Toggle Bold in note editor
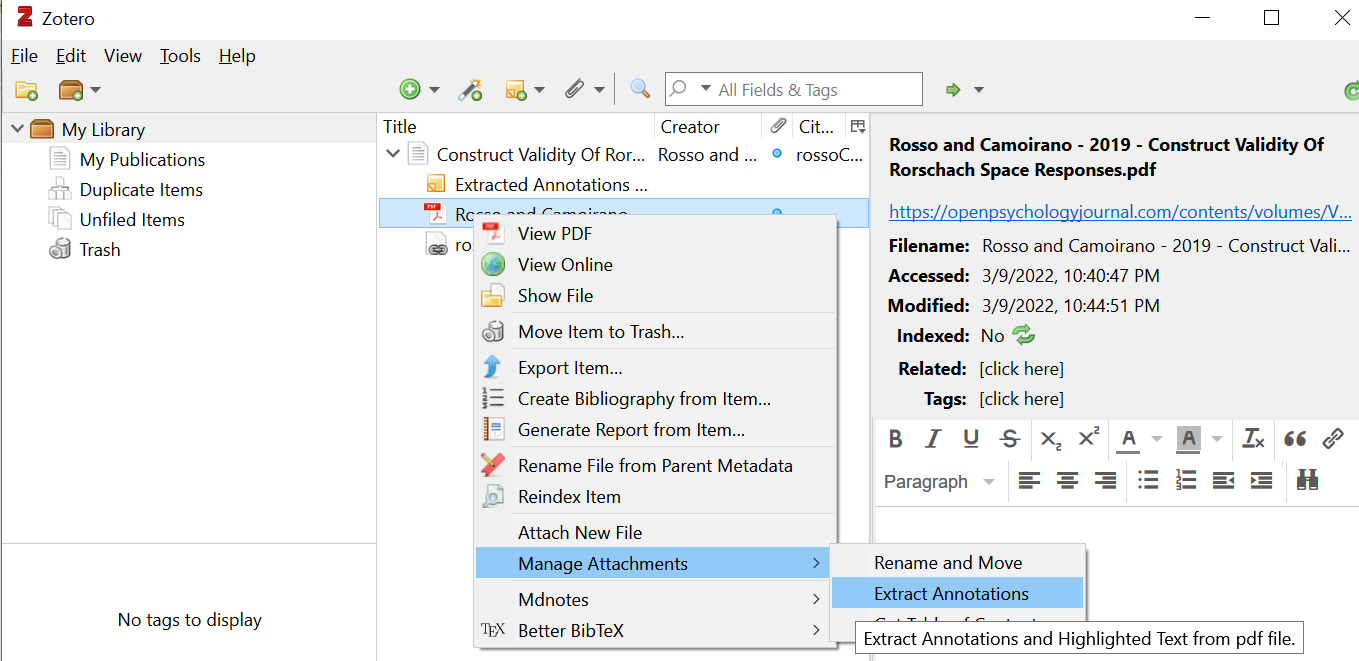Viewport: 1359px width, 661px height. coord(896,439)
